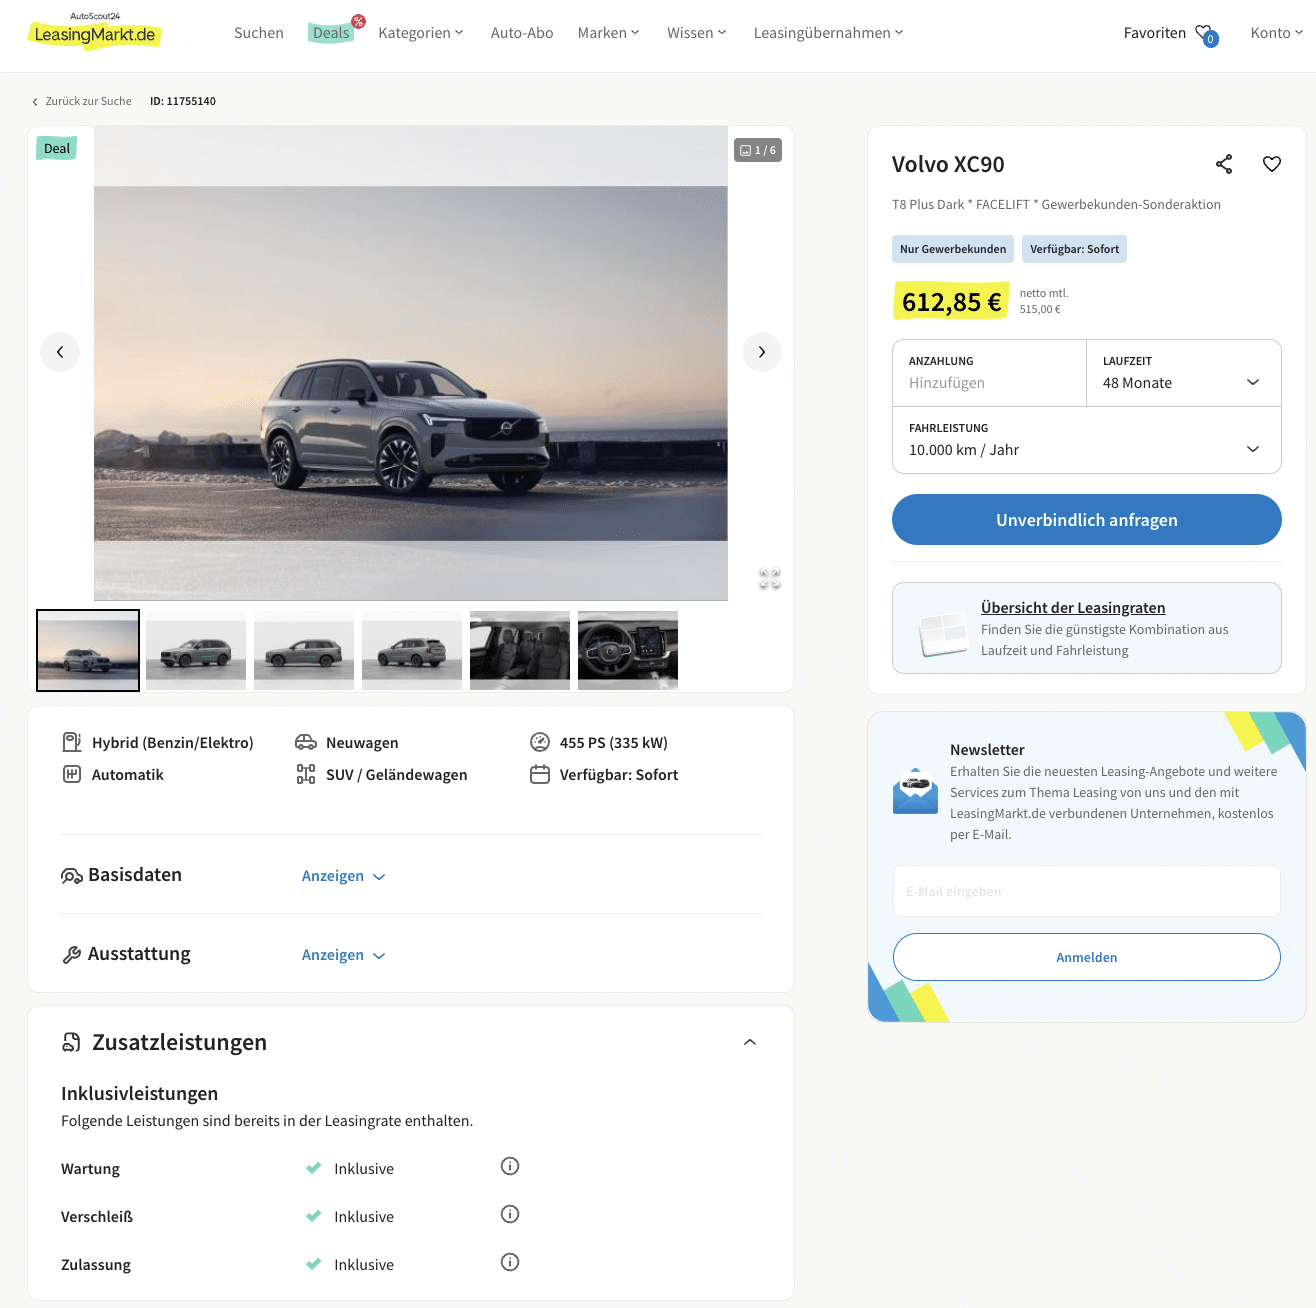
Task: Open the Fahrleistung 10.000 km dropdown
Action: [1087, 440]
